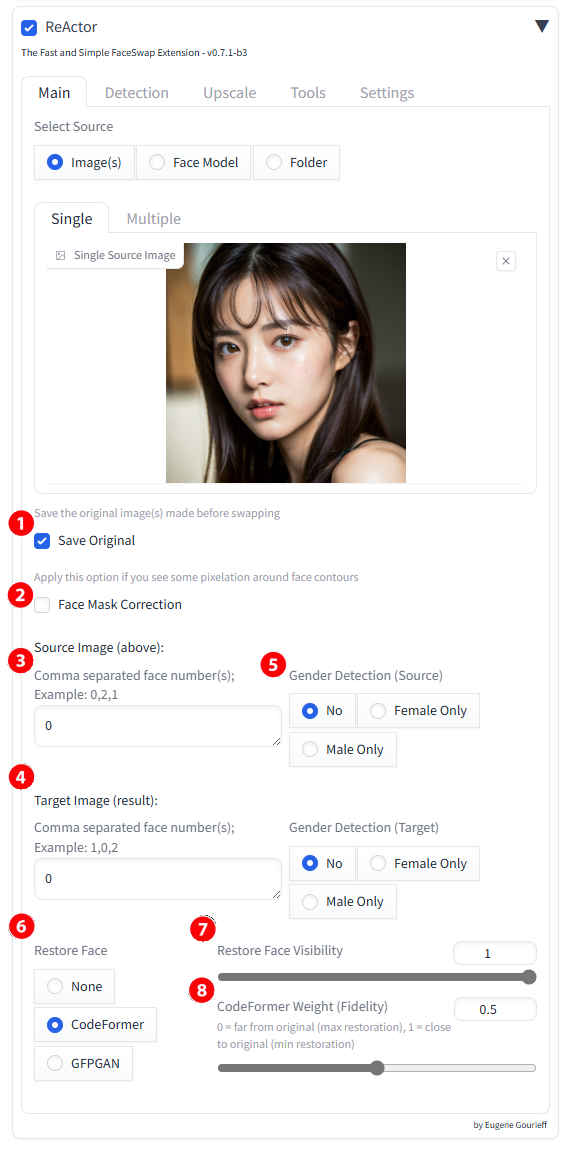Screen dimensions: 569x1149
Task: Switch to the Multiple source tab
Action: coord(154,218)
